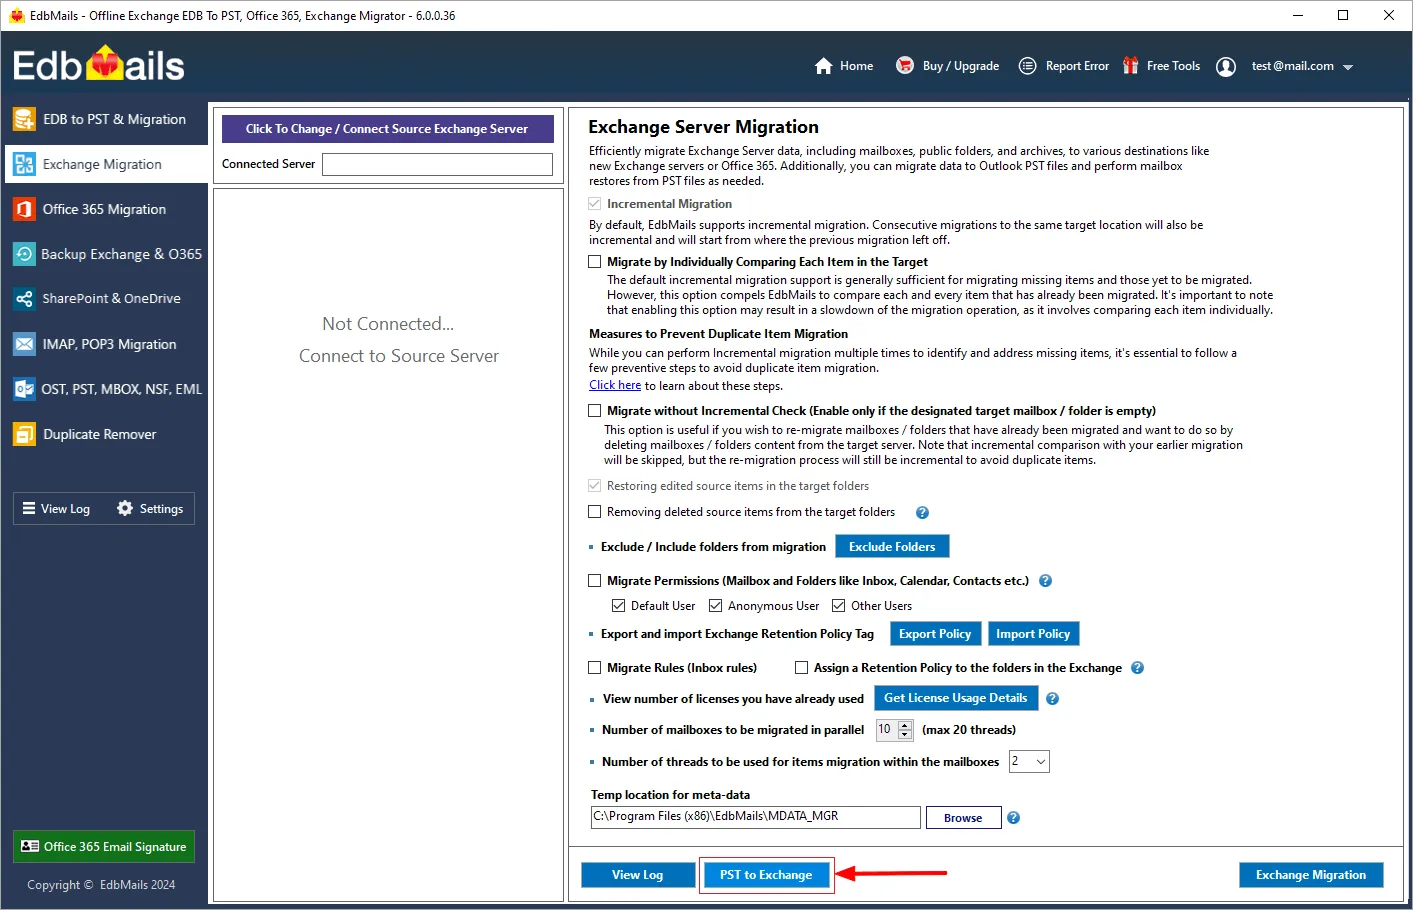The image size is (1413, 910).
Task: Click the Backup Exchange & O365 icon
Action: (x=24, y=254)
